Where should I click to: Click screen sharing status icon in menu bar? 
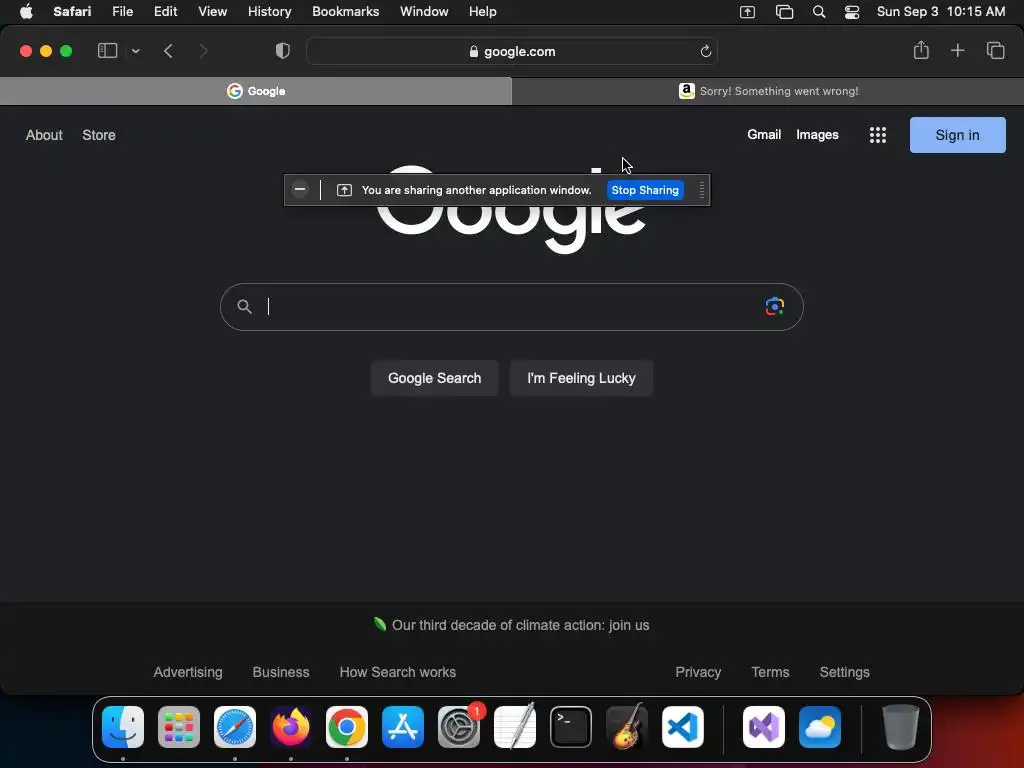point(747,12)
